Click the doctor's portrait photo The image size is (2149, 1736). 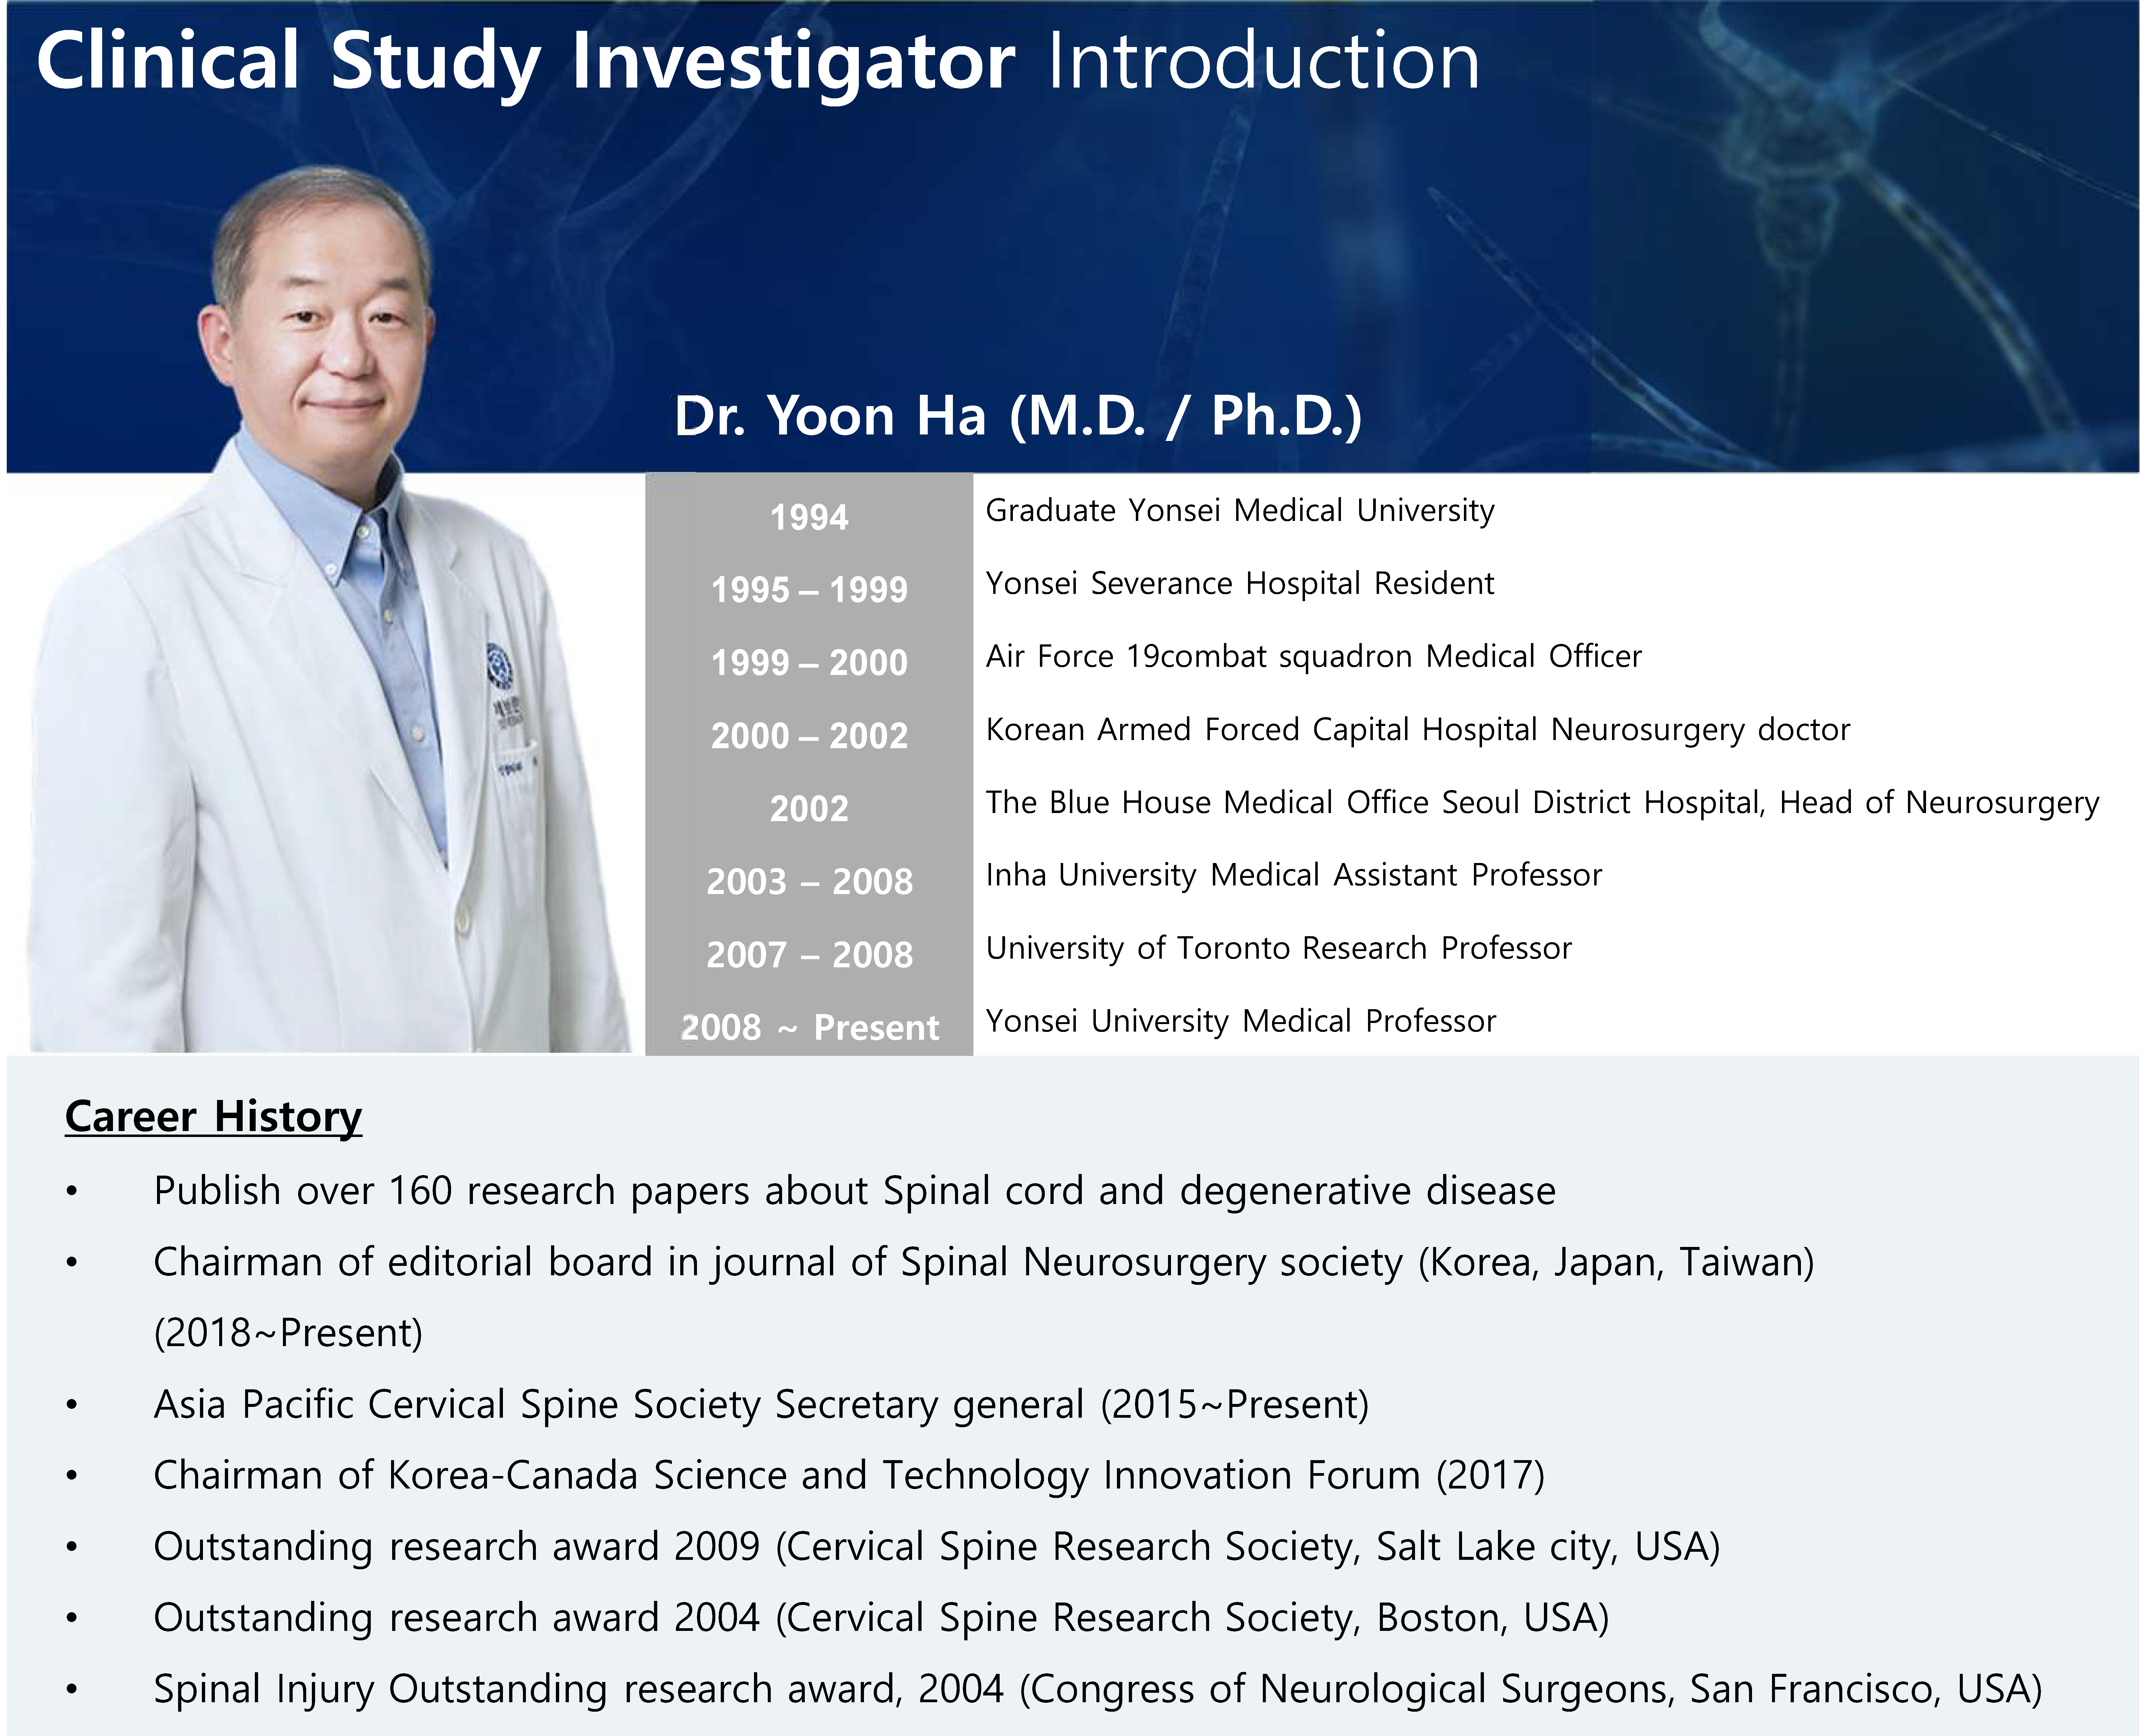pos(330,608)
